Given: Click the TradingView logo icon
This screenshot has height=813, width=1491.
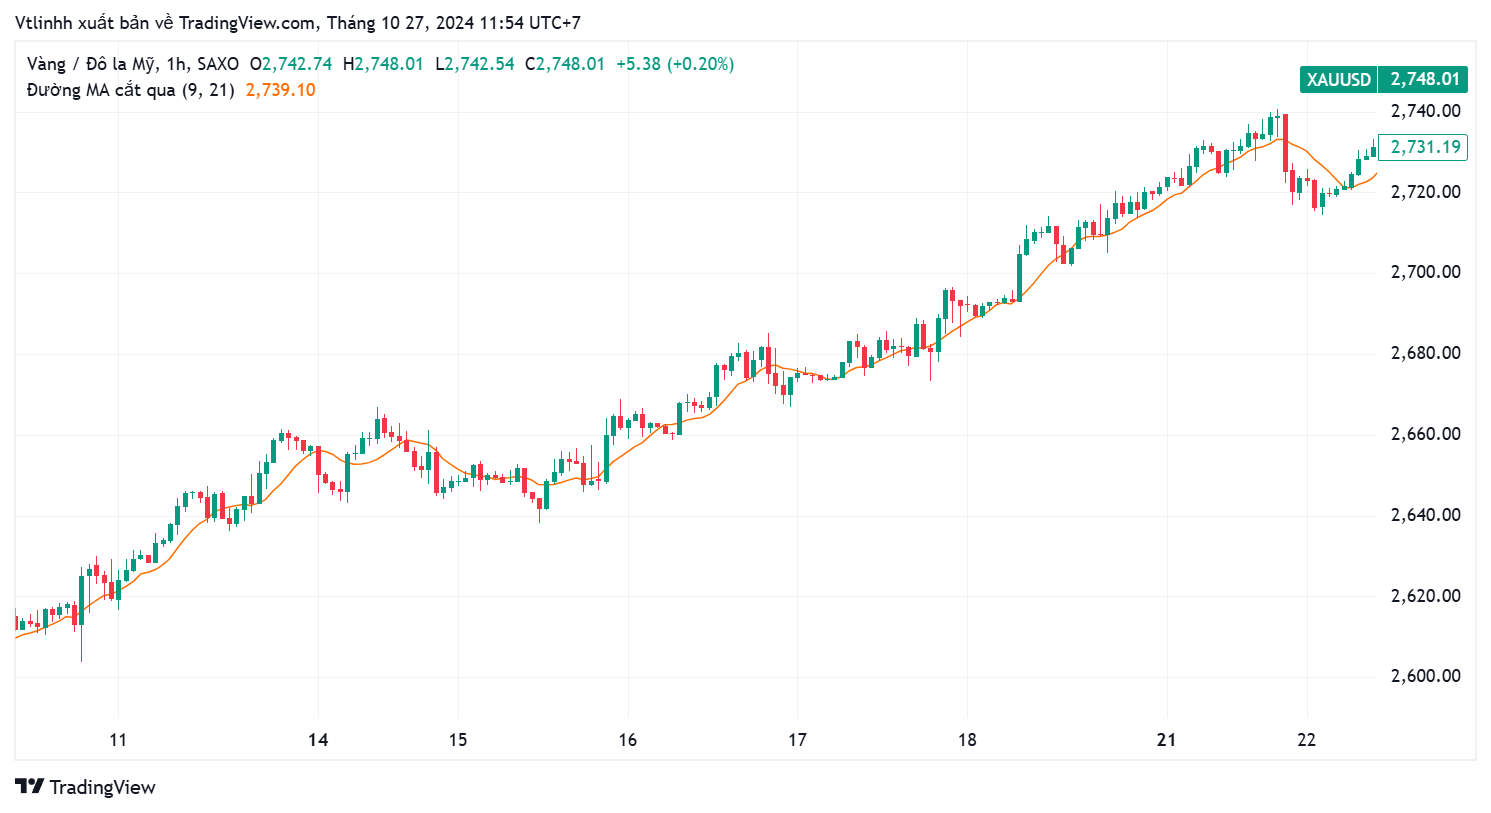Looking at the screenshot, I should [29, 787].
